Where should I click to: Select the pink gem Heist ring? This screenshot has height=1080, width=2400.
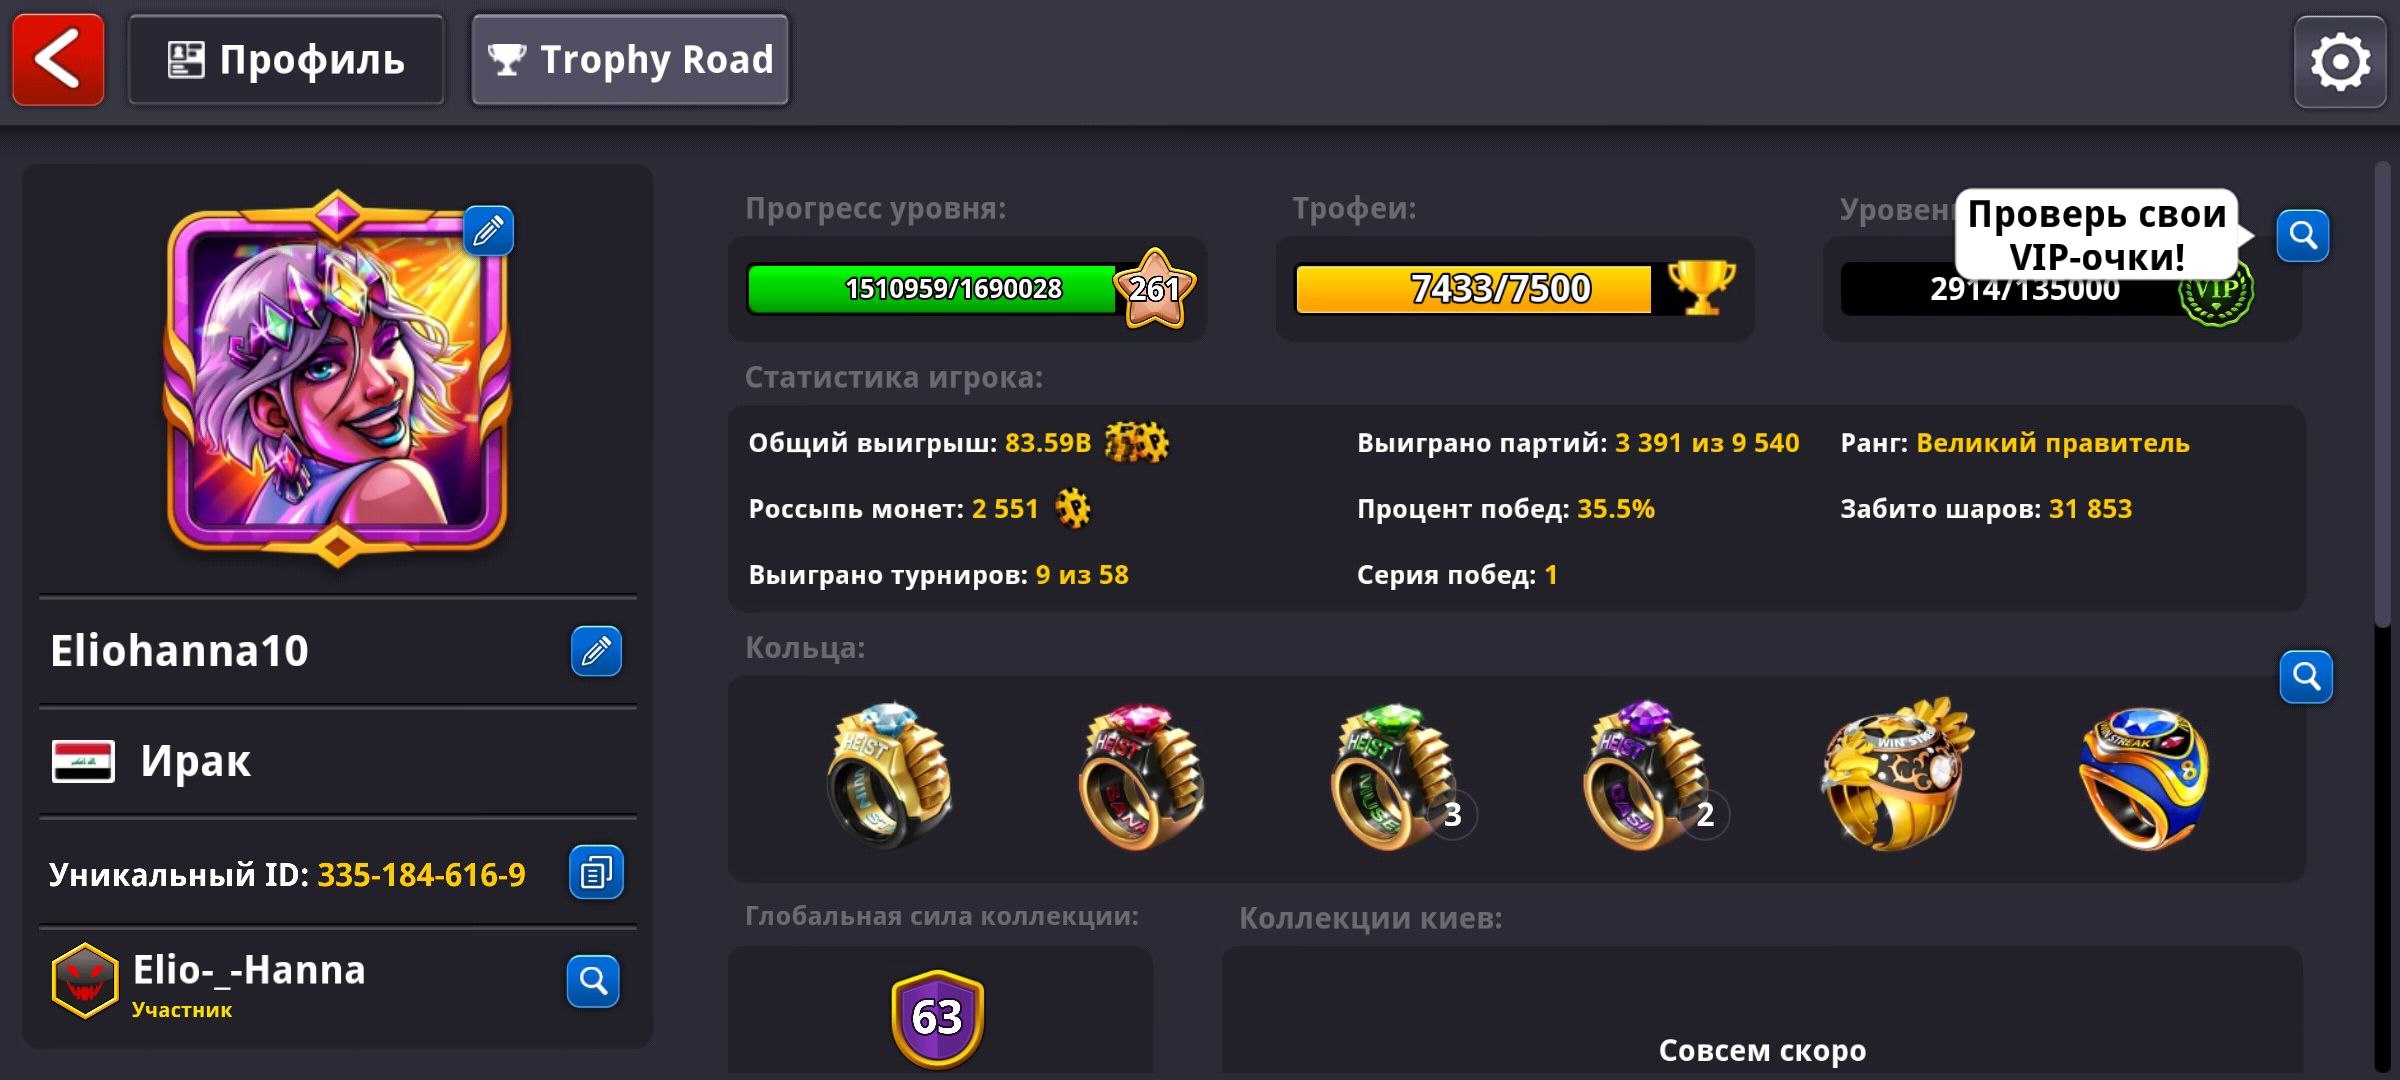[x=1141, y=776]
